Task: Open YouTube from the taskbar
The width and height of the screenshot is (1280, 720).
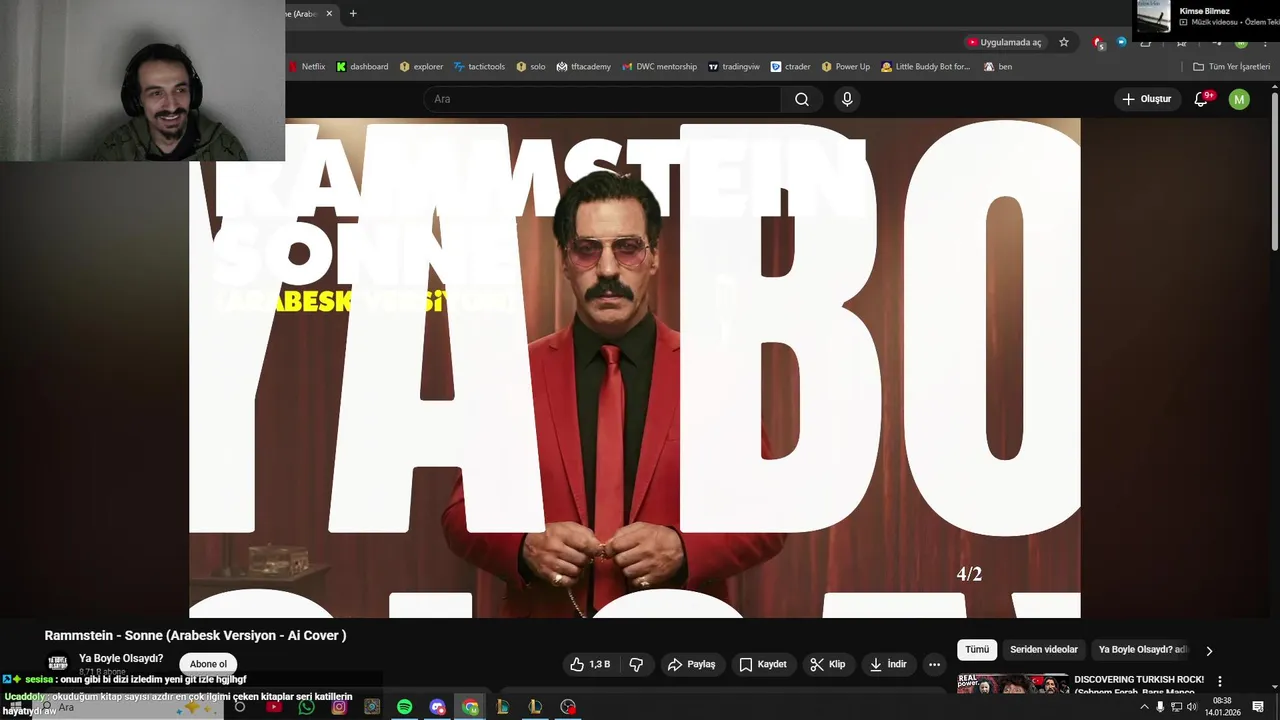Action: pos(273,707)
